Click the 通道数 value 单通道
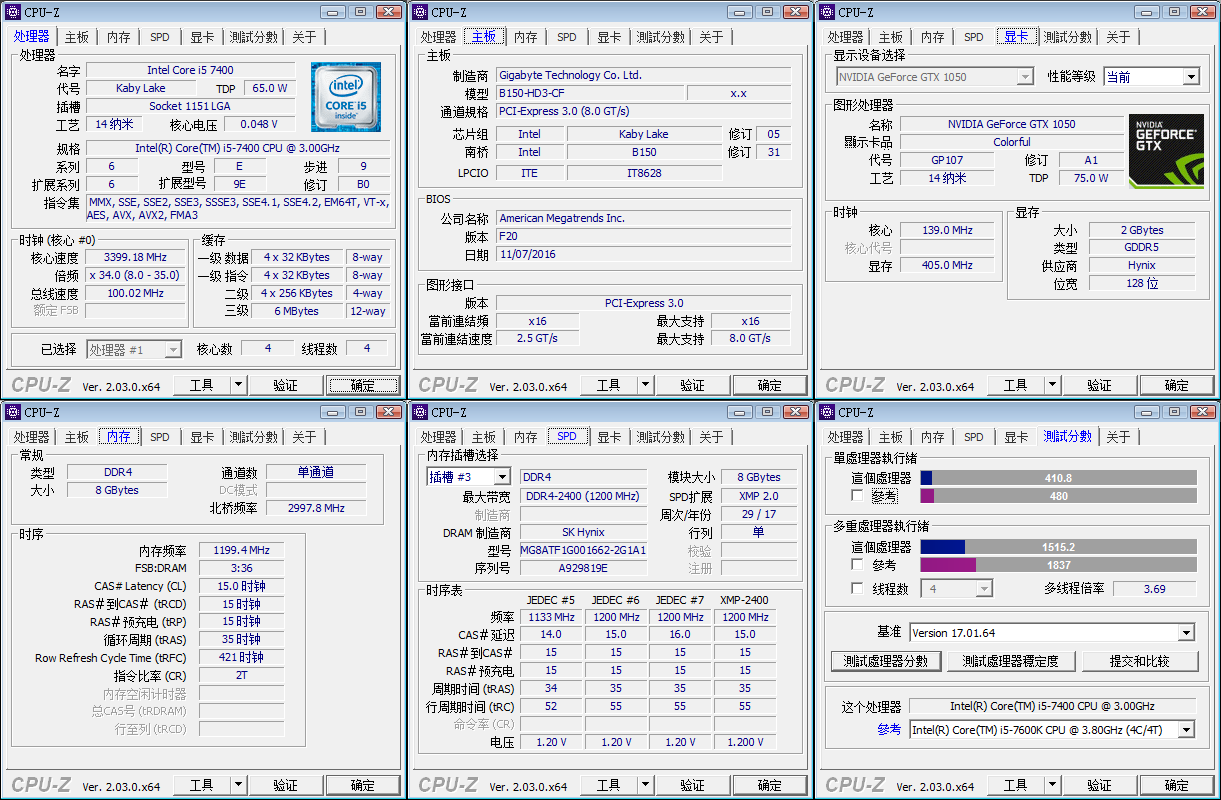 pyautogui.click(x=316, y=472)
